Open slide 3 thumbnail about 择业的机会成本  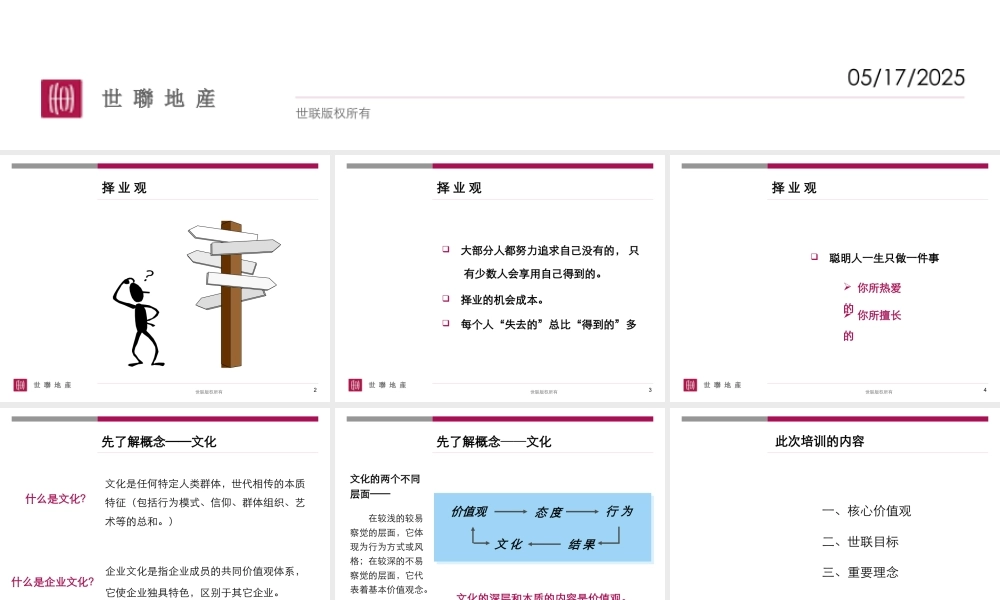tap(500, 279)
